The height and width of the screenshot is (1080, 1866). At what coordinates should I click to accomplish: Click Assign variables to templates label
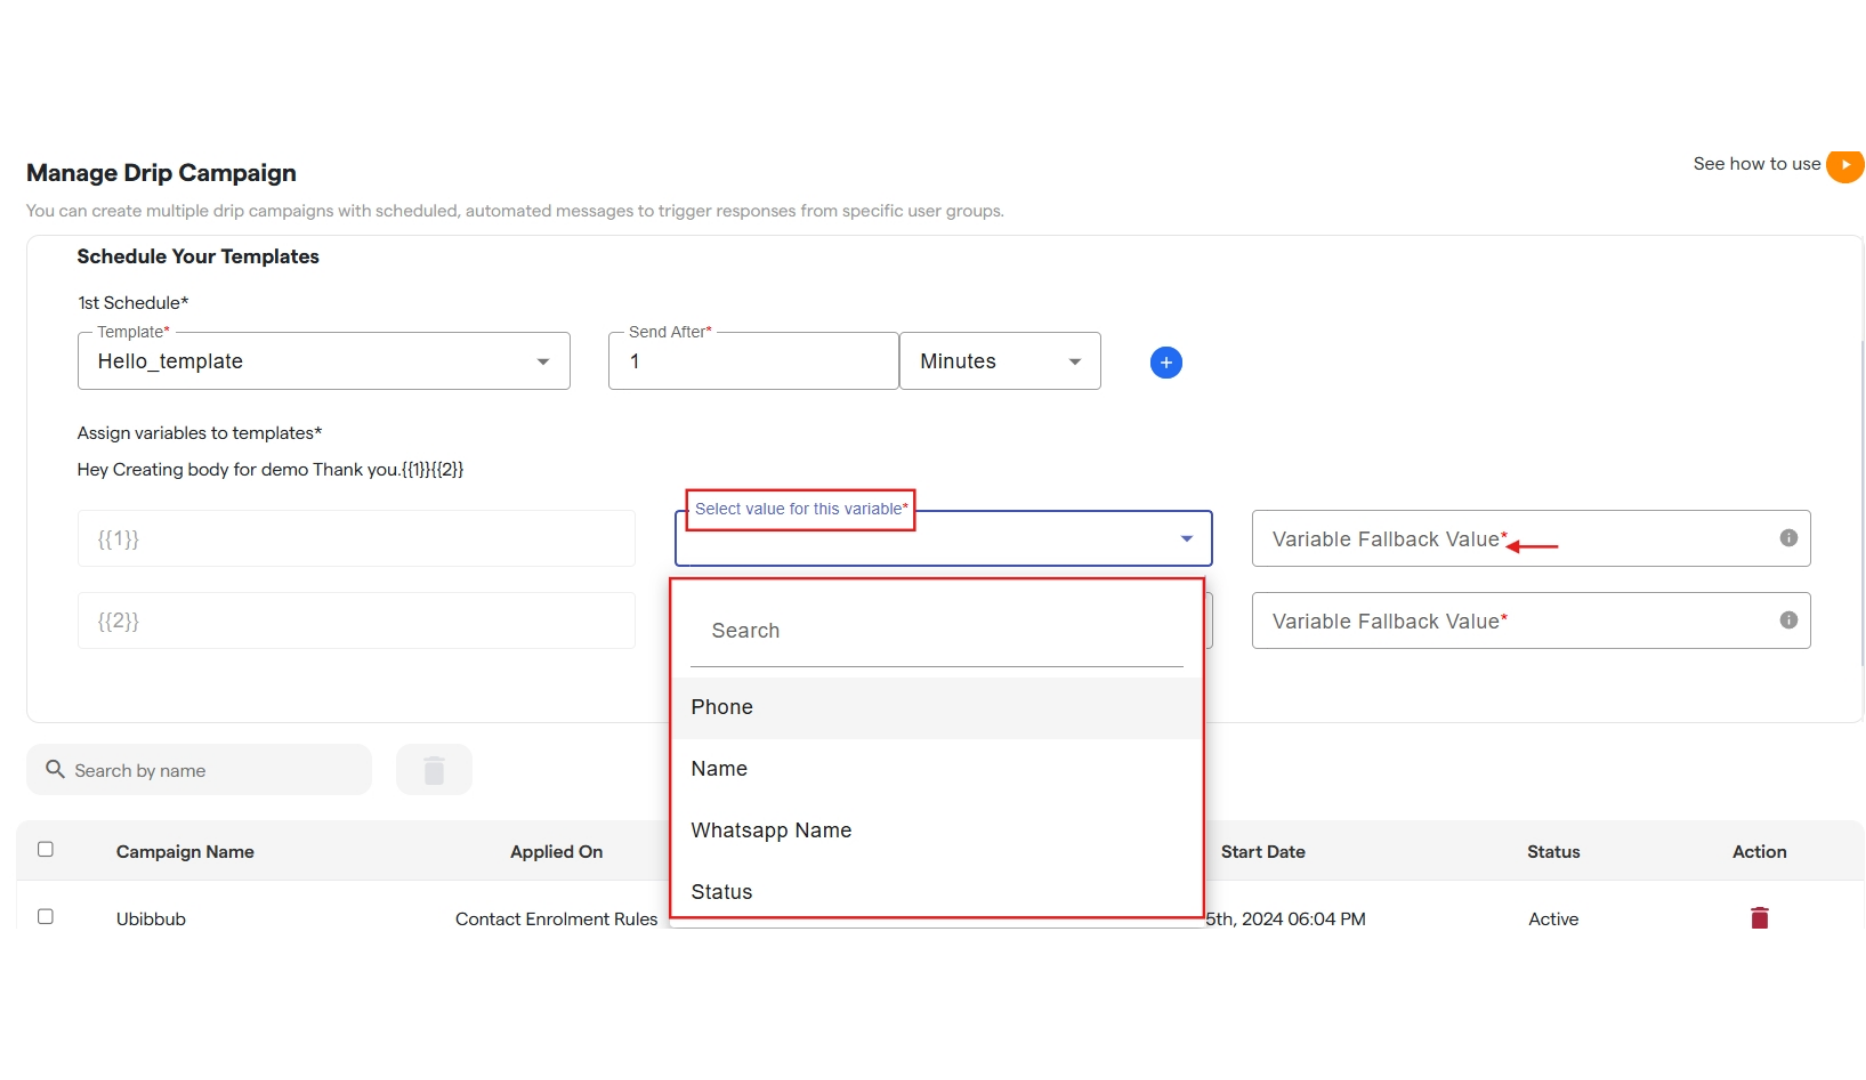point(199,433)
